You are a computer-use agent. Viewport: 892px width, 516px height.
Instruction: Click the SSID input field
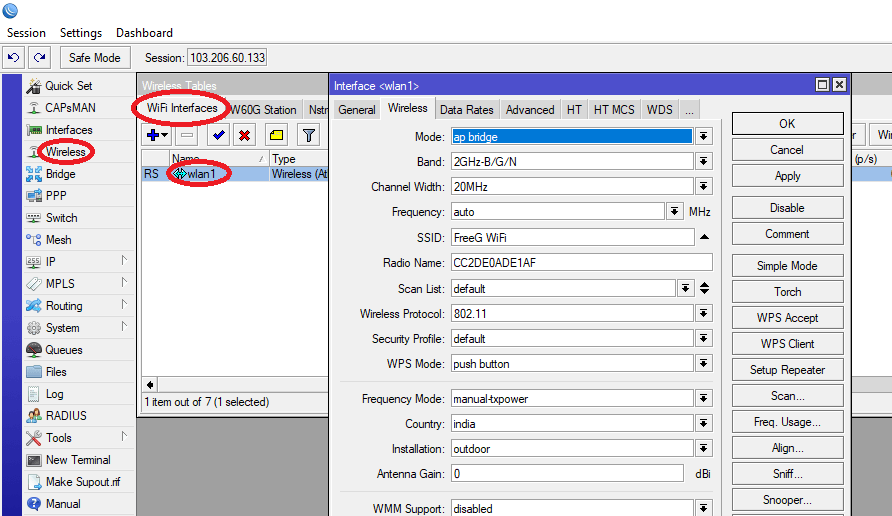[x=572, y=237]
